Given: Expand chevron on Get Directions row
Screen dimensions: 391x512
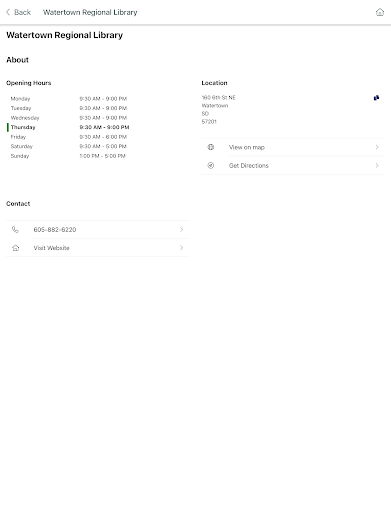Looking at the screenshot, I should click(x=377, y=165).
